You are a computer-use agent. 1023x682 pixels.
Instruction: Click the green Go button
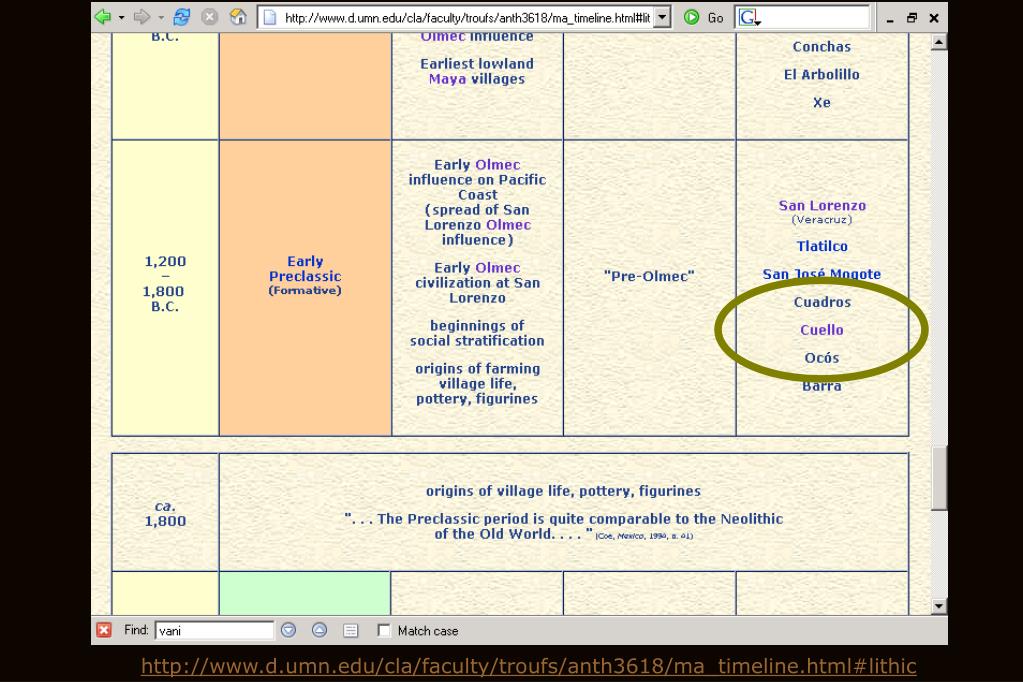coord(703,18)
